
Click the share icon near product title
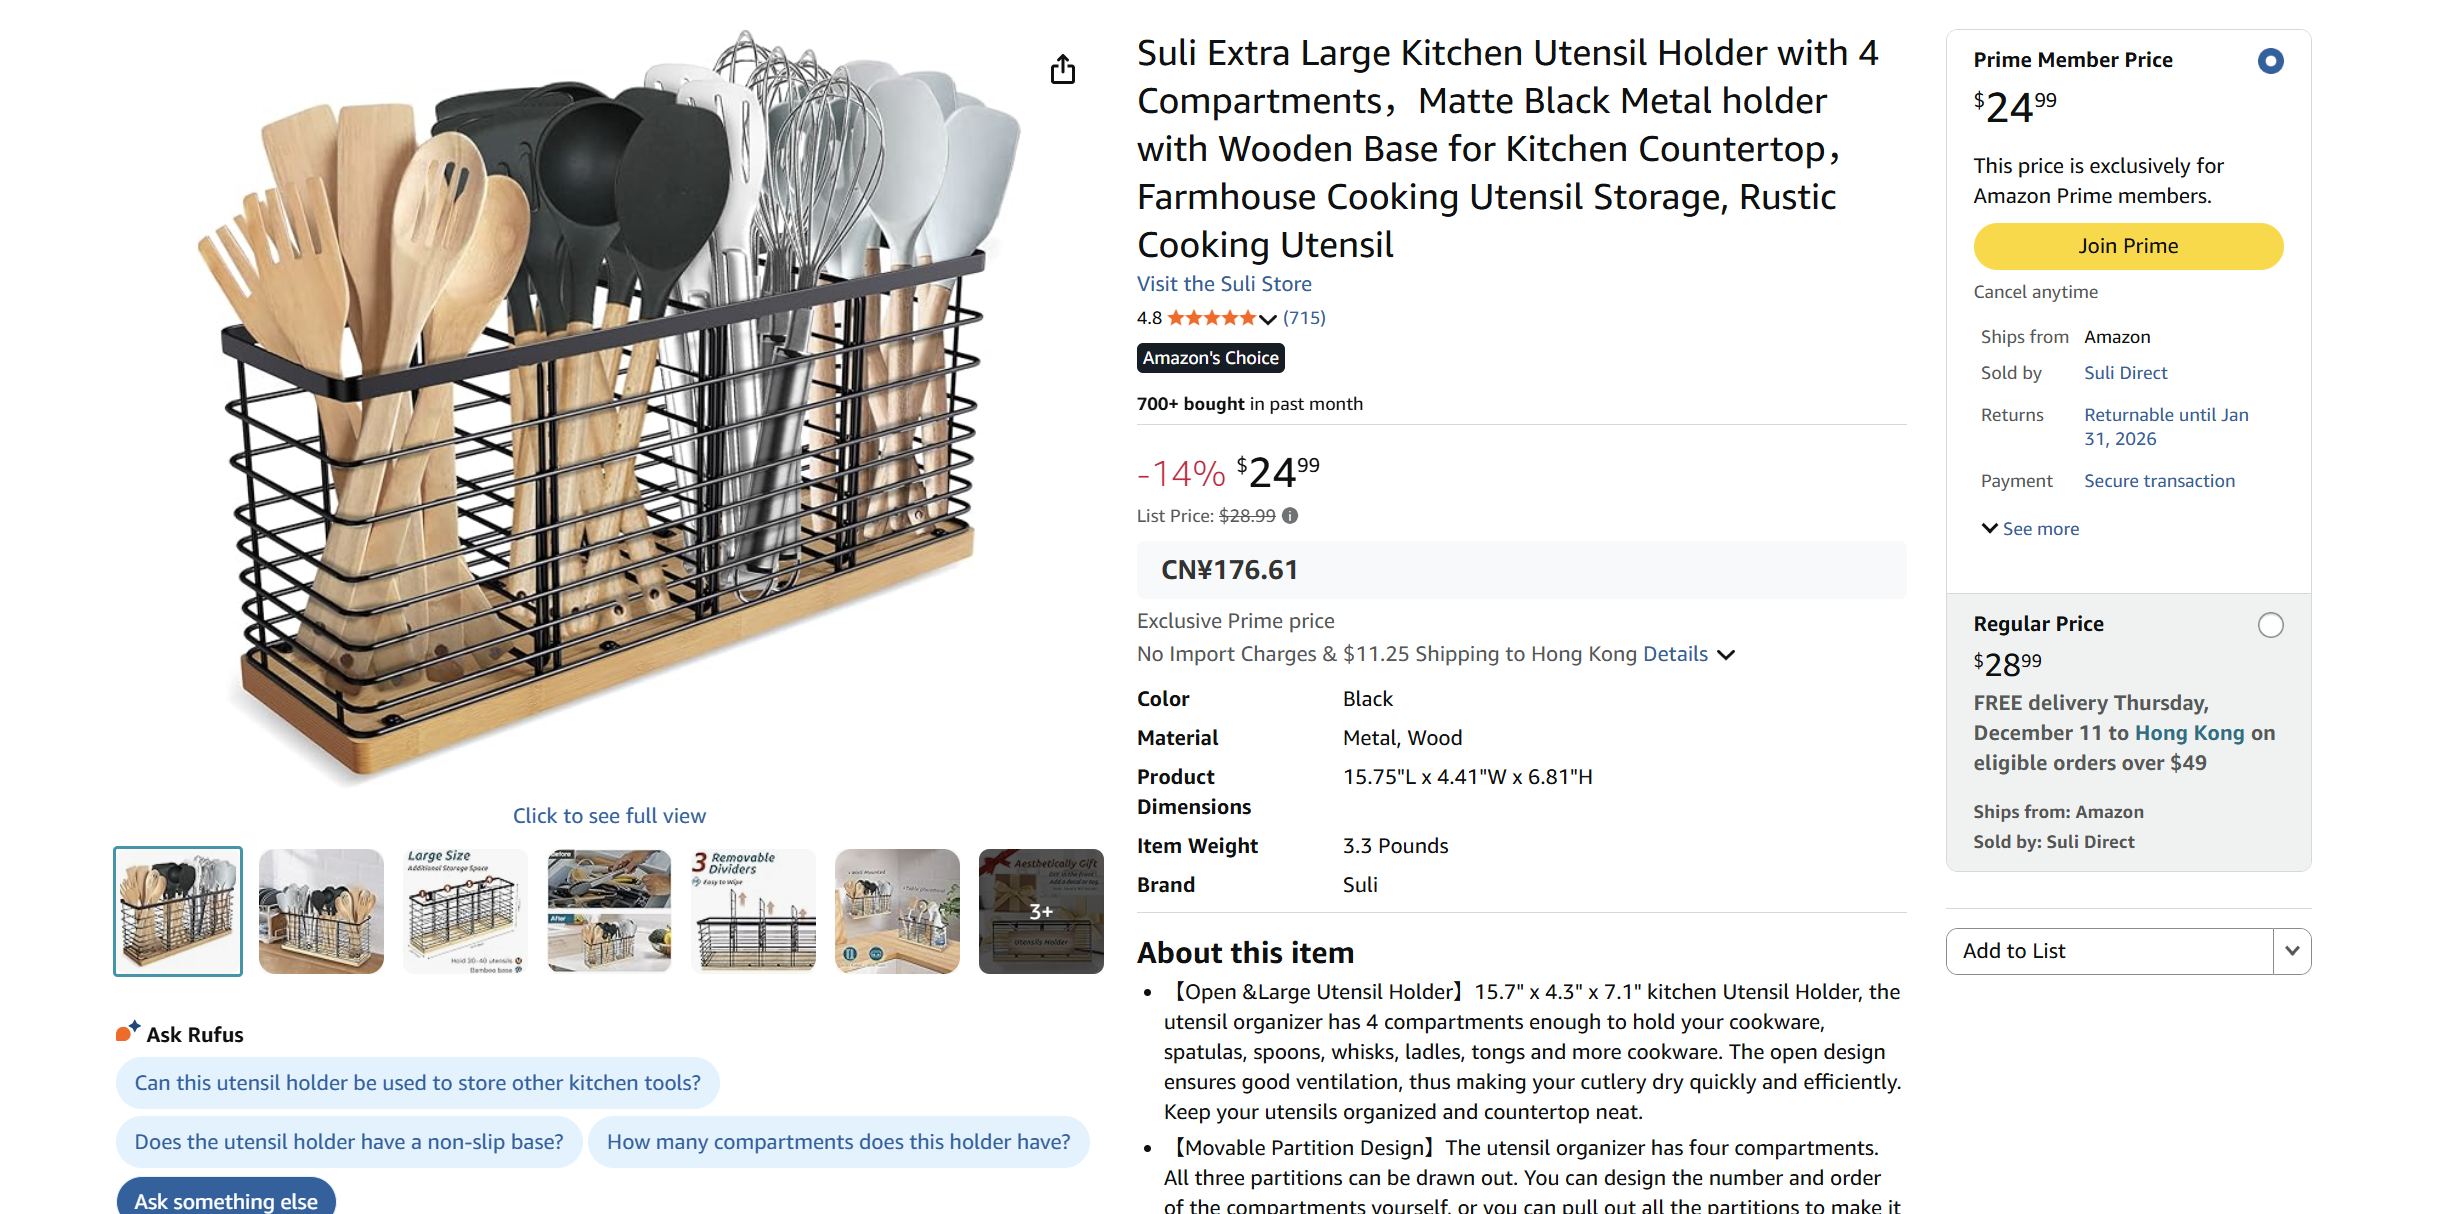click(1063, 69)
